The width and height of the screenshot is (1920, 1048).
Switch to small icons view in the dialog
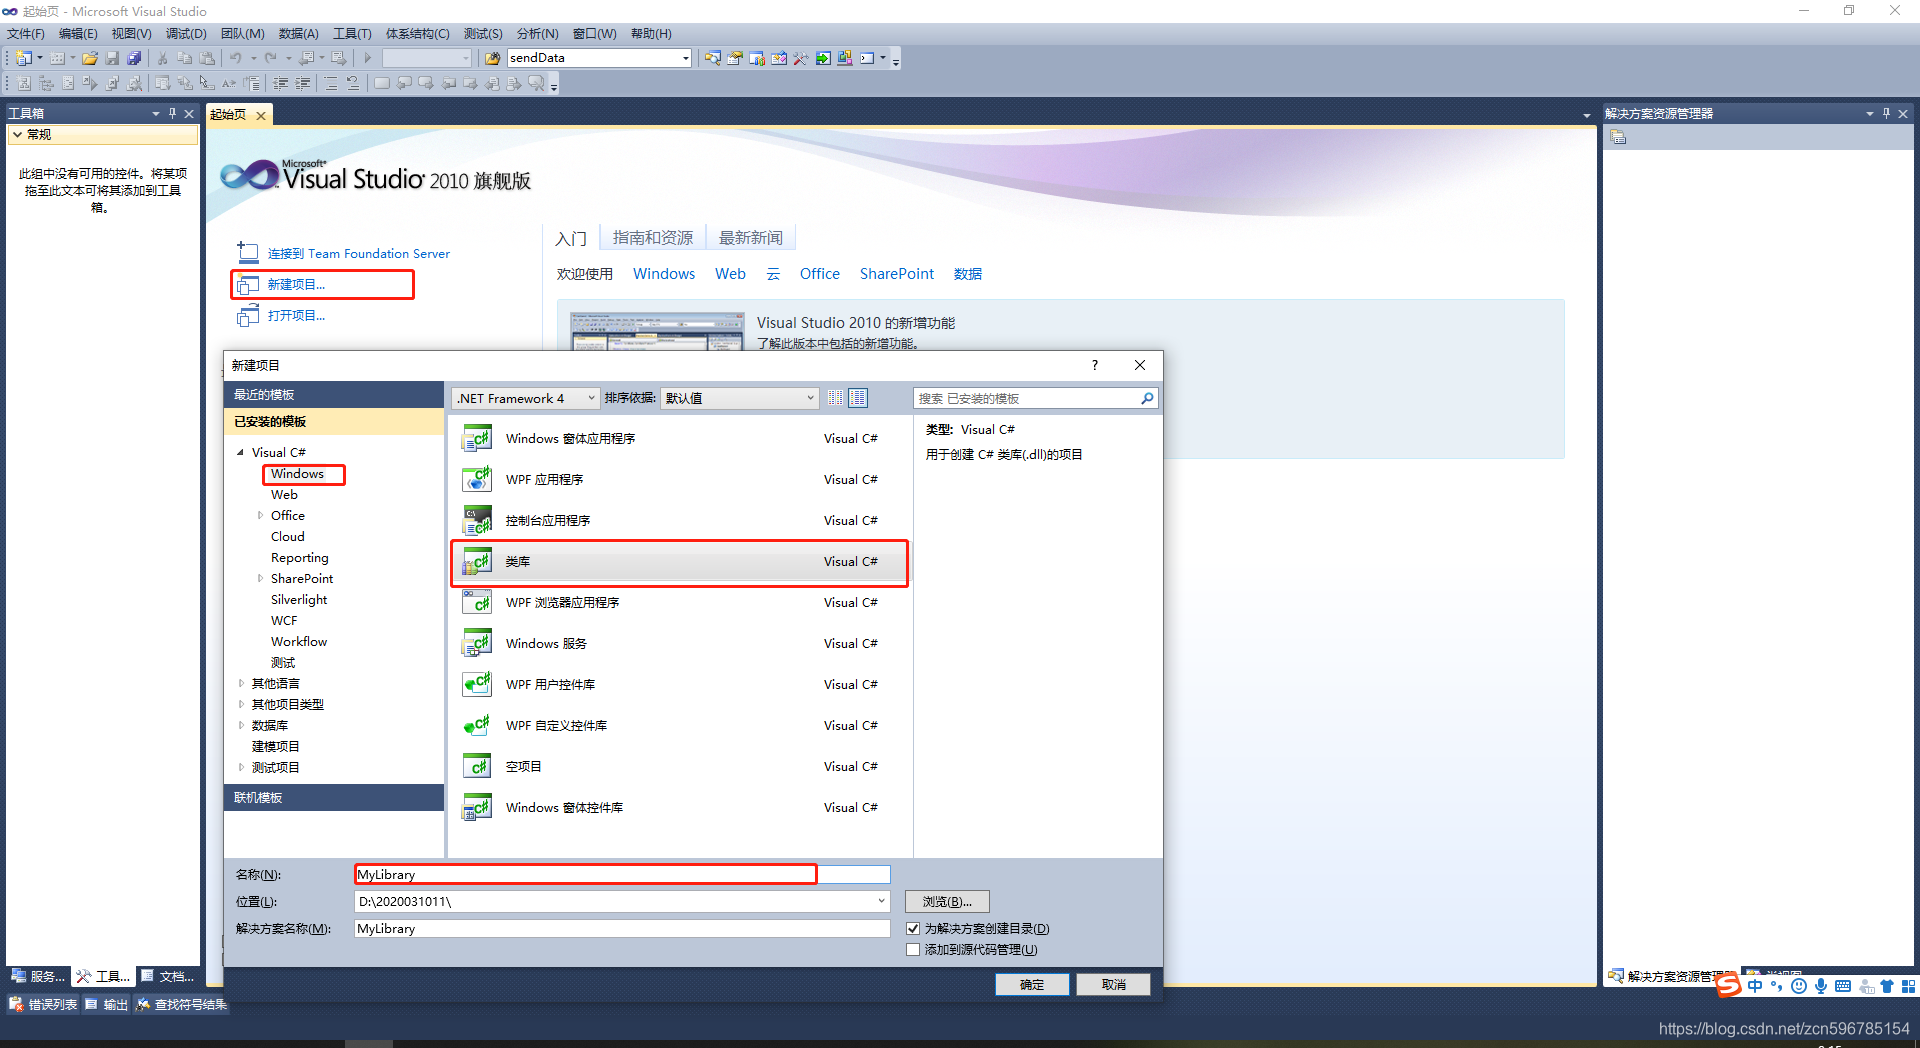click(x=836, y=398)
